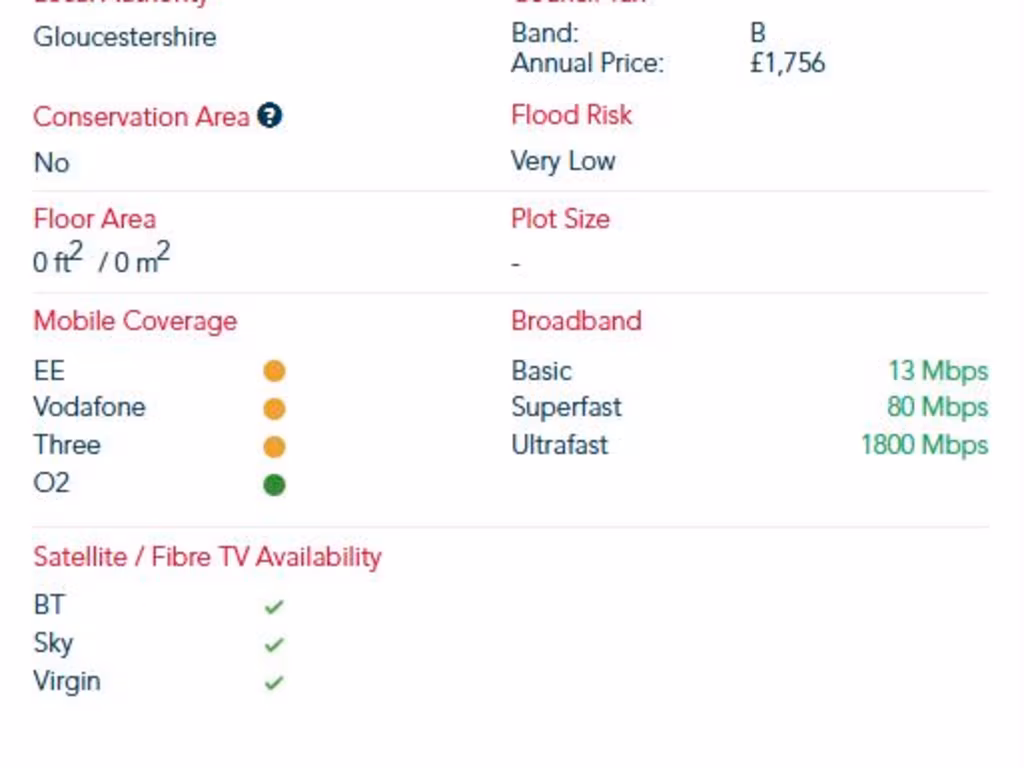Click the Three orange coverage dot
The width and height of the screenshot is (1024, 768).
(274, 447)
